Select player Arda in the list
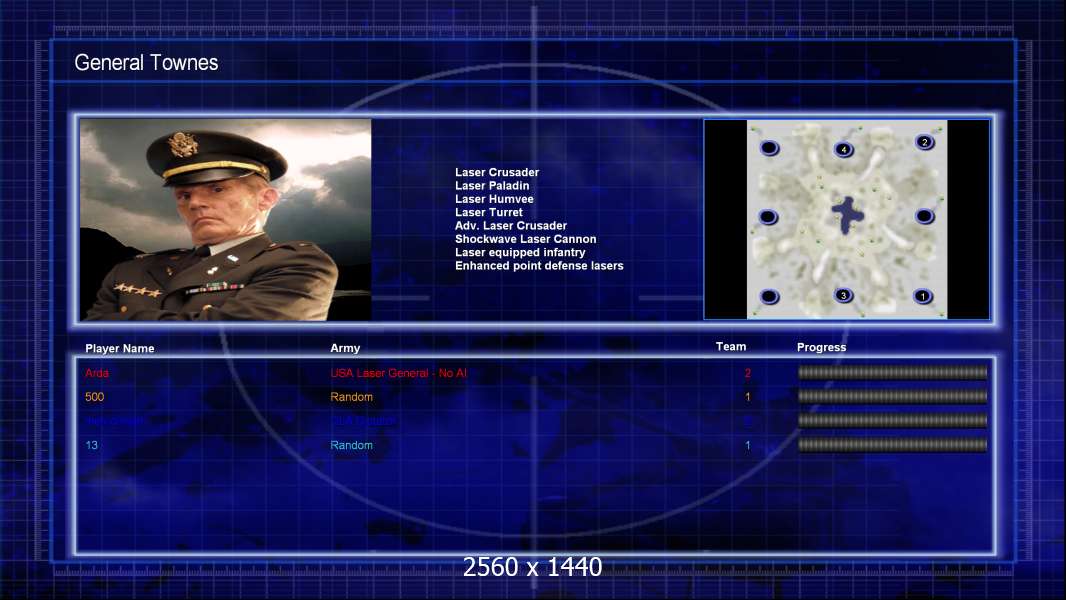 coord(97,373)
